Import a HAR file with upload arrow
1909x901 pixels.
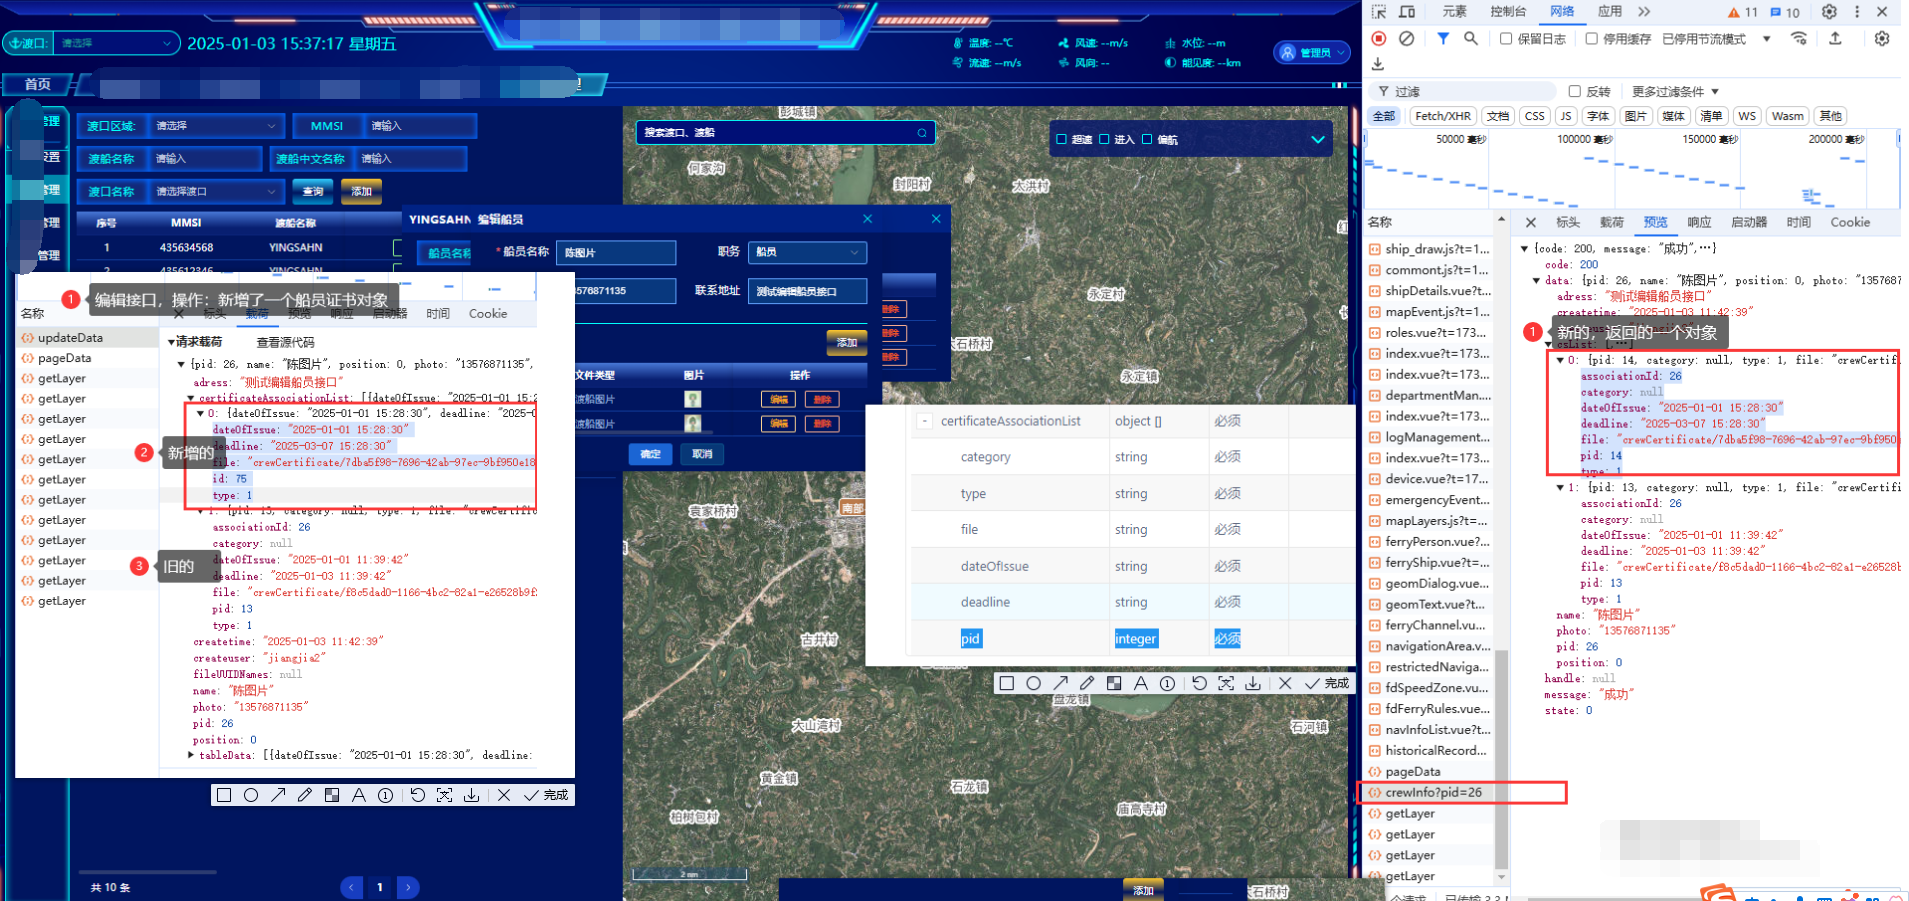(x=1835, y=39)
